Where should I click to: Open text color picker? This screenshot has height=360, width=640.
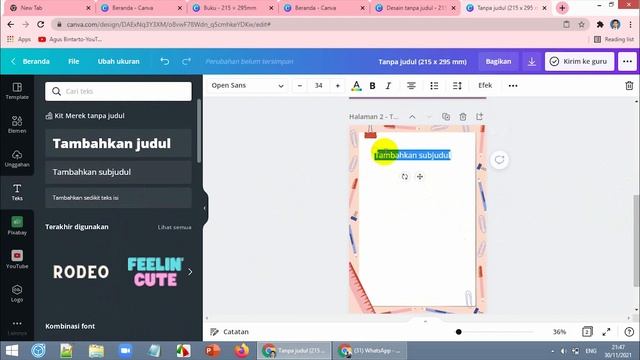(x=356, y=86)
